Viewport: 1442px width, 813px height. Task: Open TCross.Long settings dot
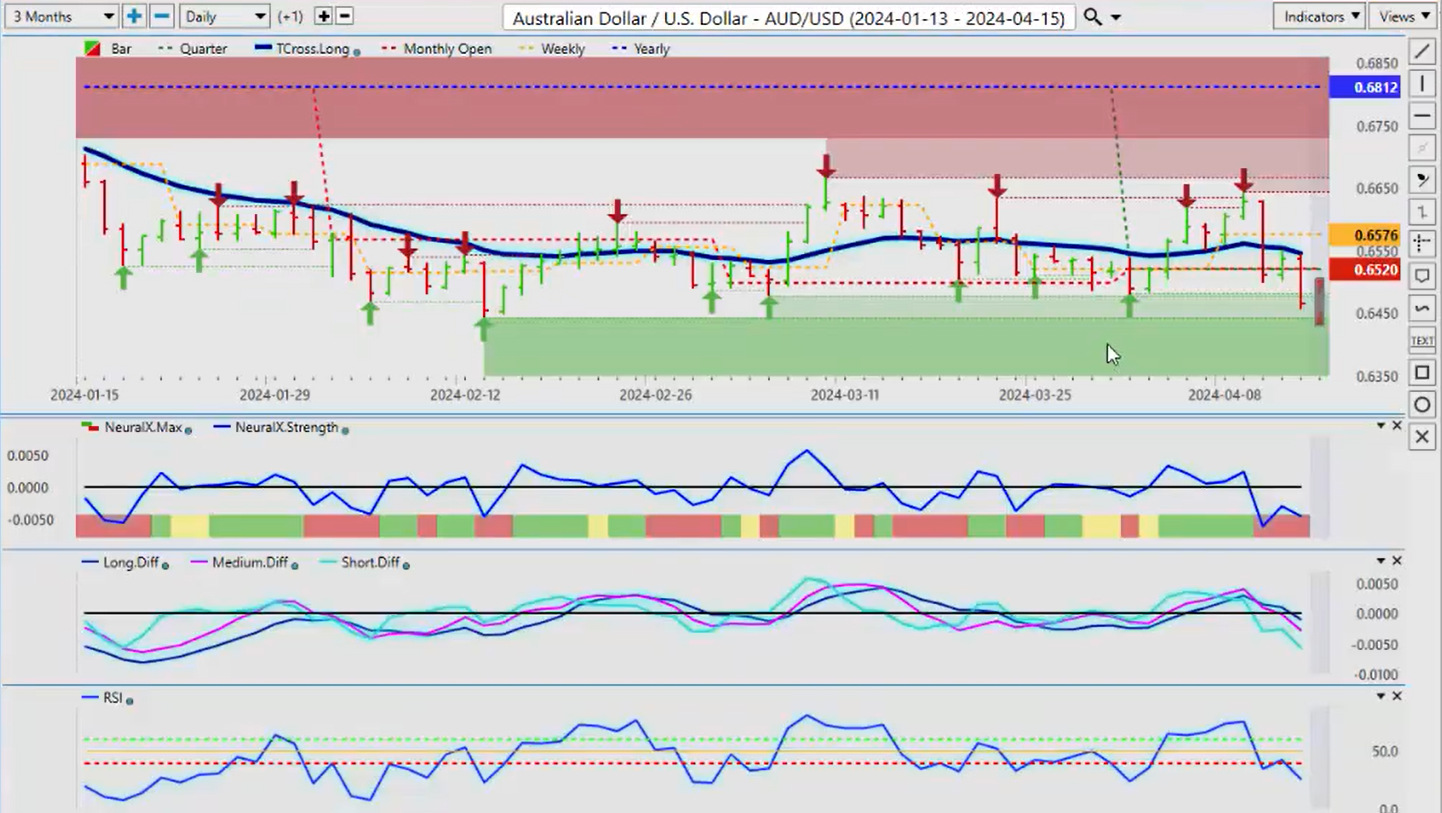click(x=357, y=50)
